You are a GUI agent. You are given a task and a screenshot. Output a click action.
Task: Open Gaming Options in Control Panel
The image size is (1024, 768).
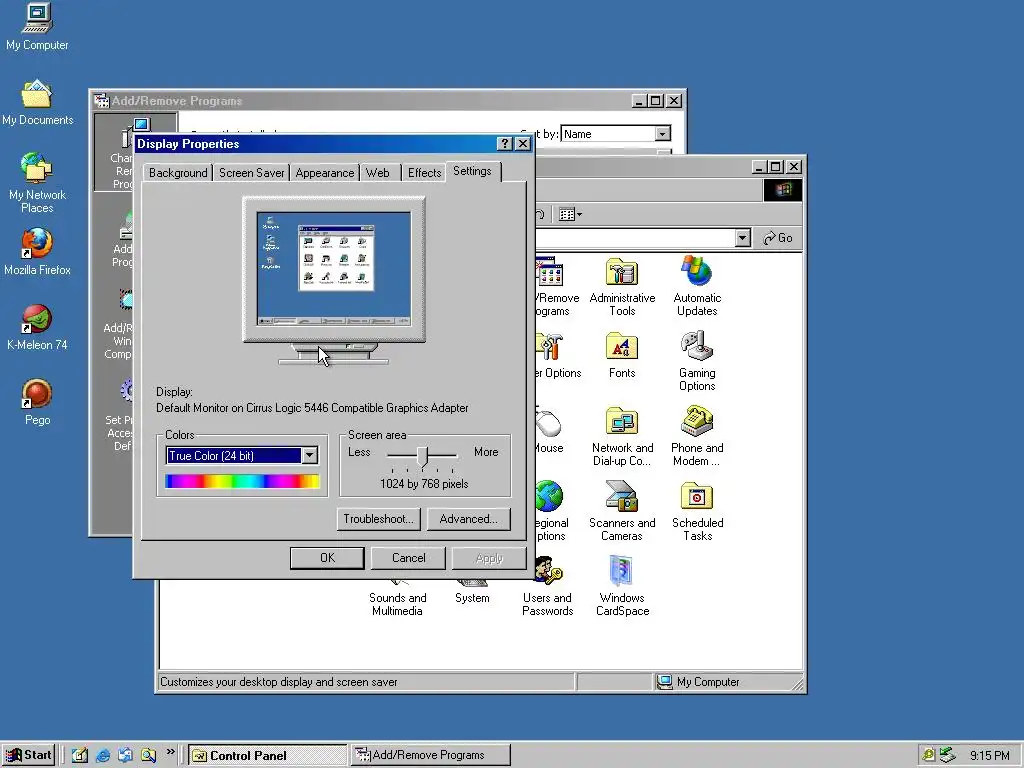click(697, 362)
